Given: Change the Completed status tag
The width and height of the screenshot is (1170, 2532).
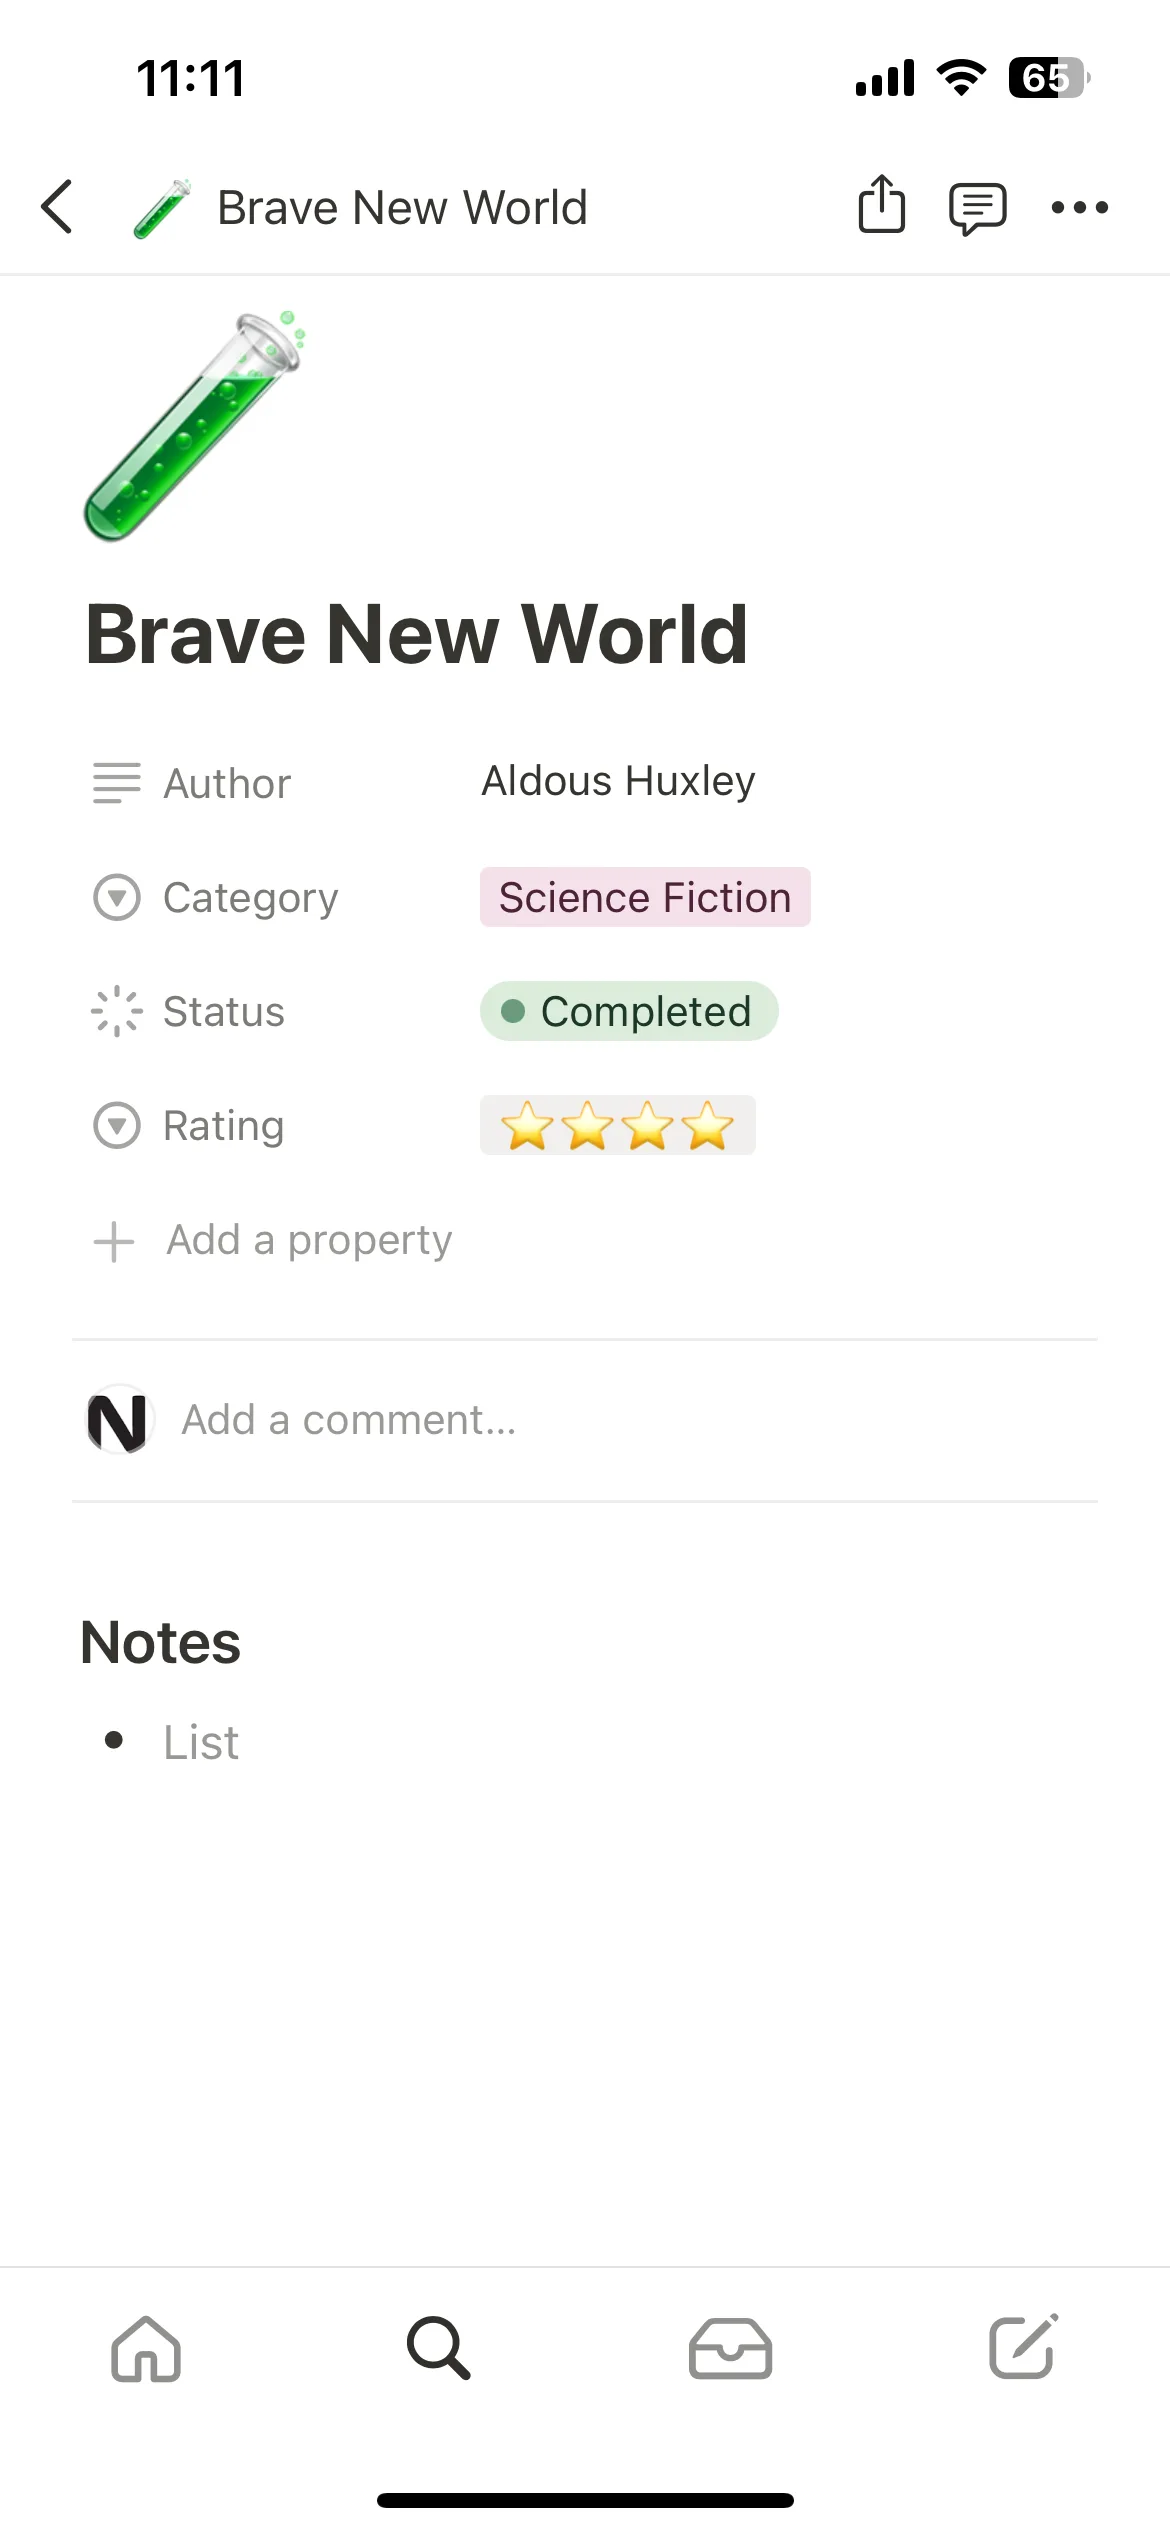Looking at the screenshot, I should click(x=629, y=1011).
